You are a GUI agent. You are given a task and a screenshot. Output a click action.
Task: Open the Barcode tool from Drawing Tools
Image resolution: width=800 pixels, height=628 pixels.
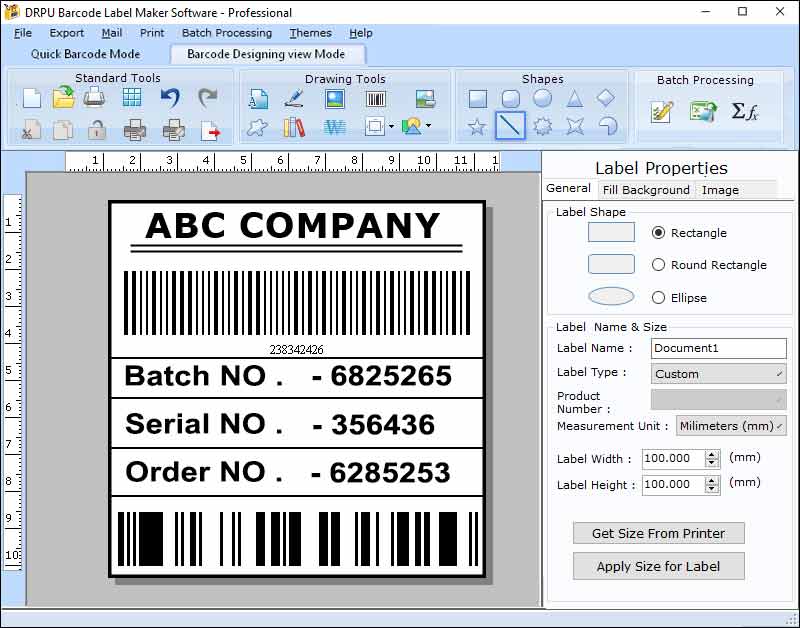click(x=375, y=97)
